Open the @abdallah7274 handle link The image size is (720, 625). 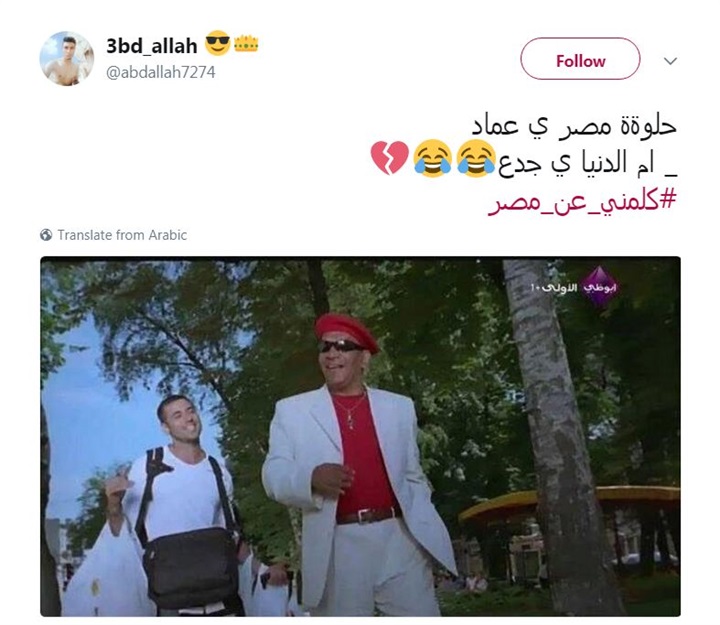(x=160, y=72)
